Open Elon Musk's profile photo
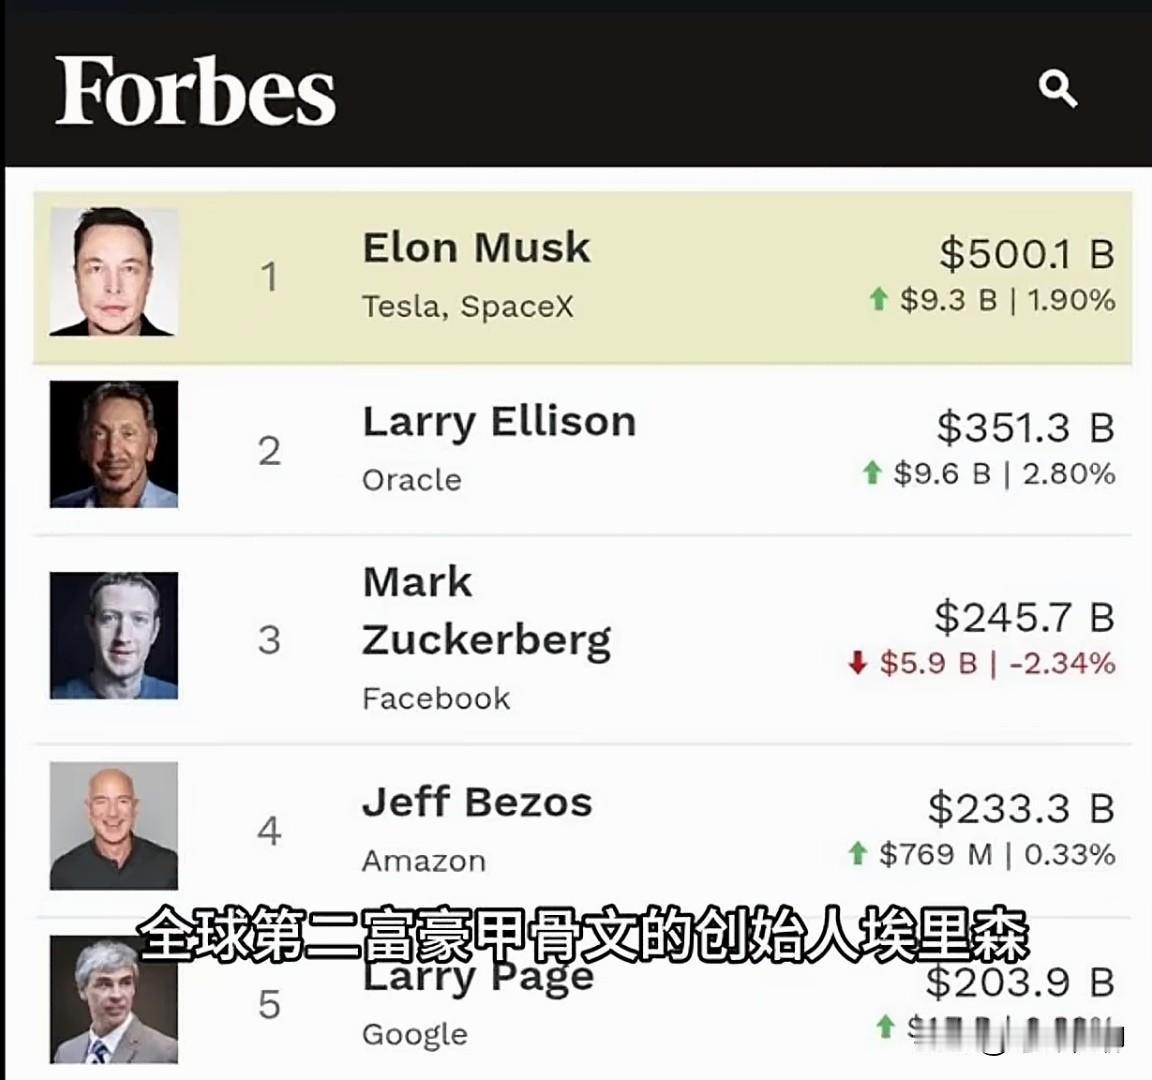Screen dimensions: 1152x1080 [x=114, y=272]
